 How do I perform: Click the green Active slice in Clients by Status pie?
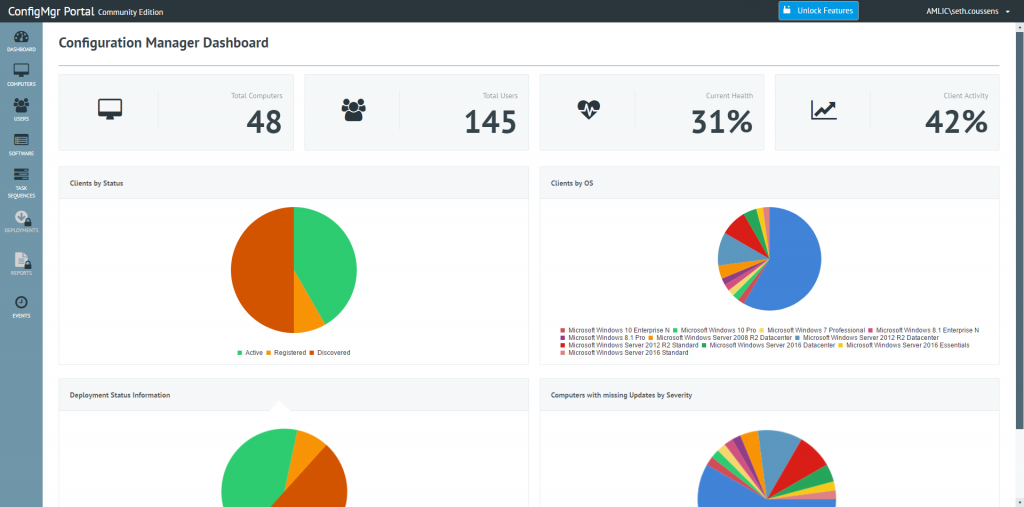(x=328, y=261)
